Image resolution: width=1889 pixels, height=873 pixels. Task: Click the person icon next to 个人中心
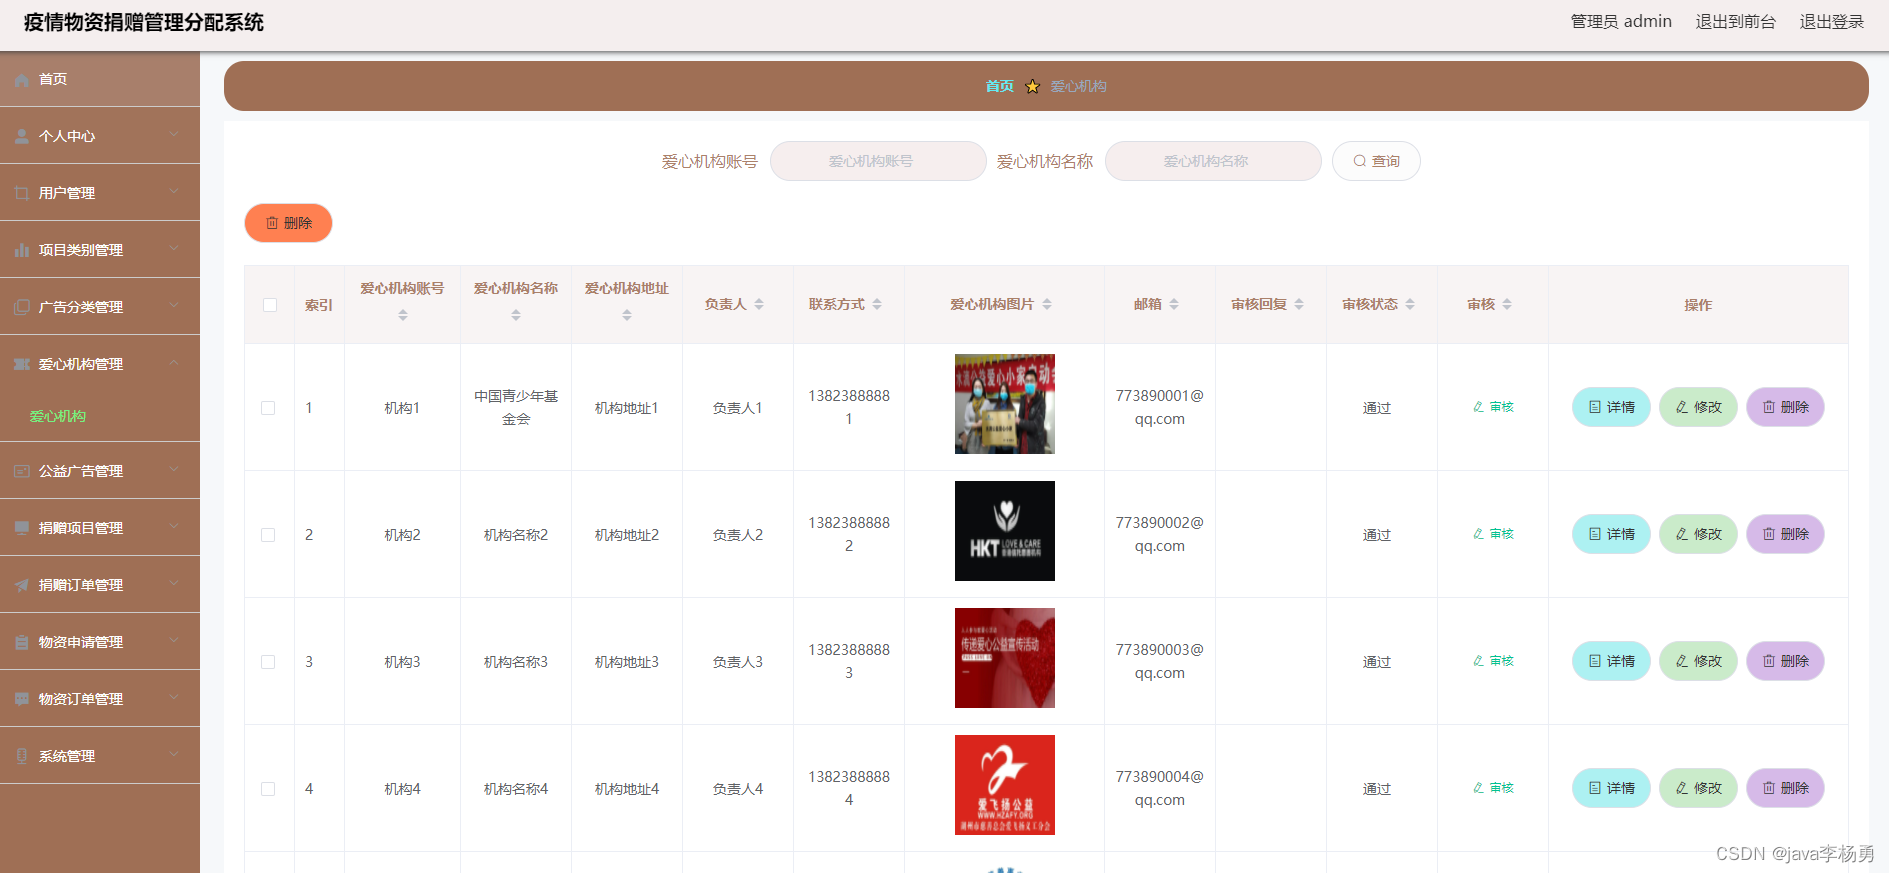[22, 137]
